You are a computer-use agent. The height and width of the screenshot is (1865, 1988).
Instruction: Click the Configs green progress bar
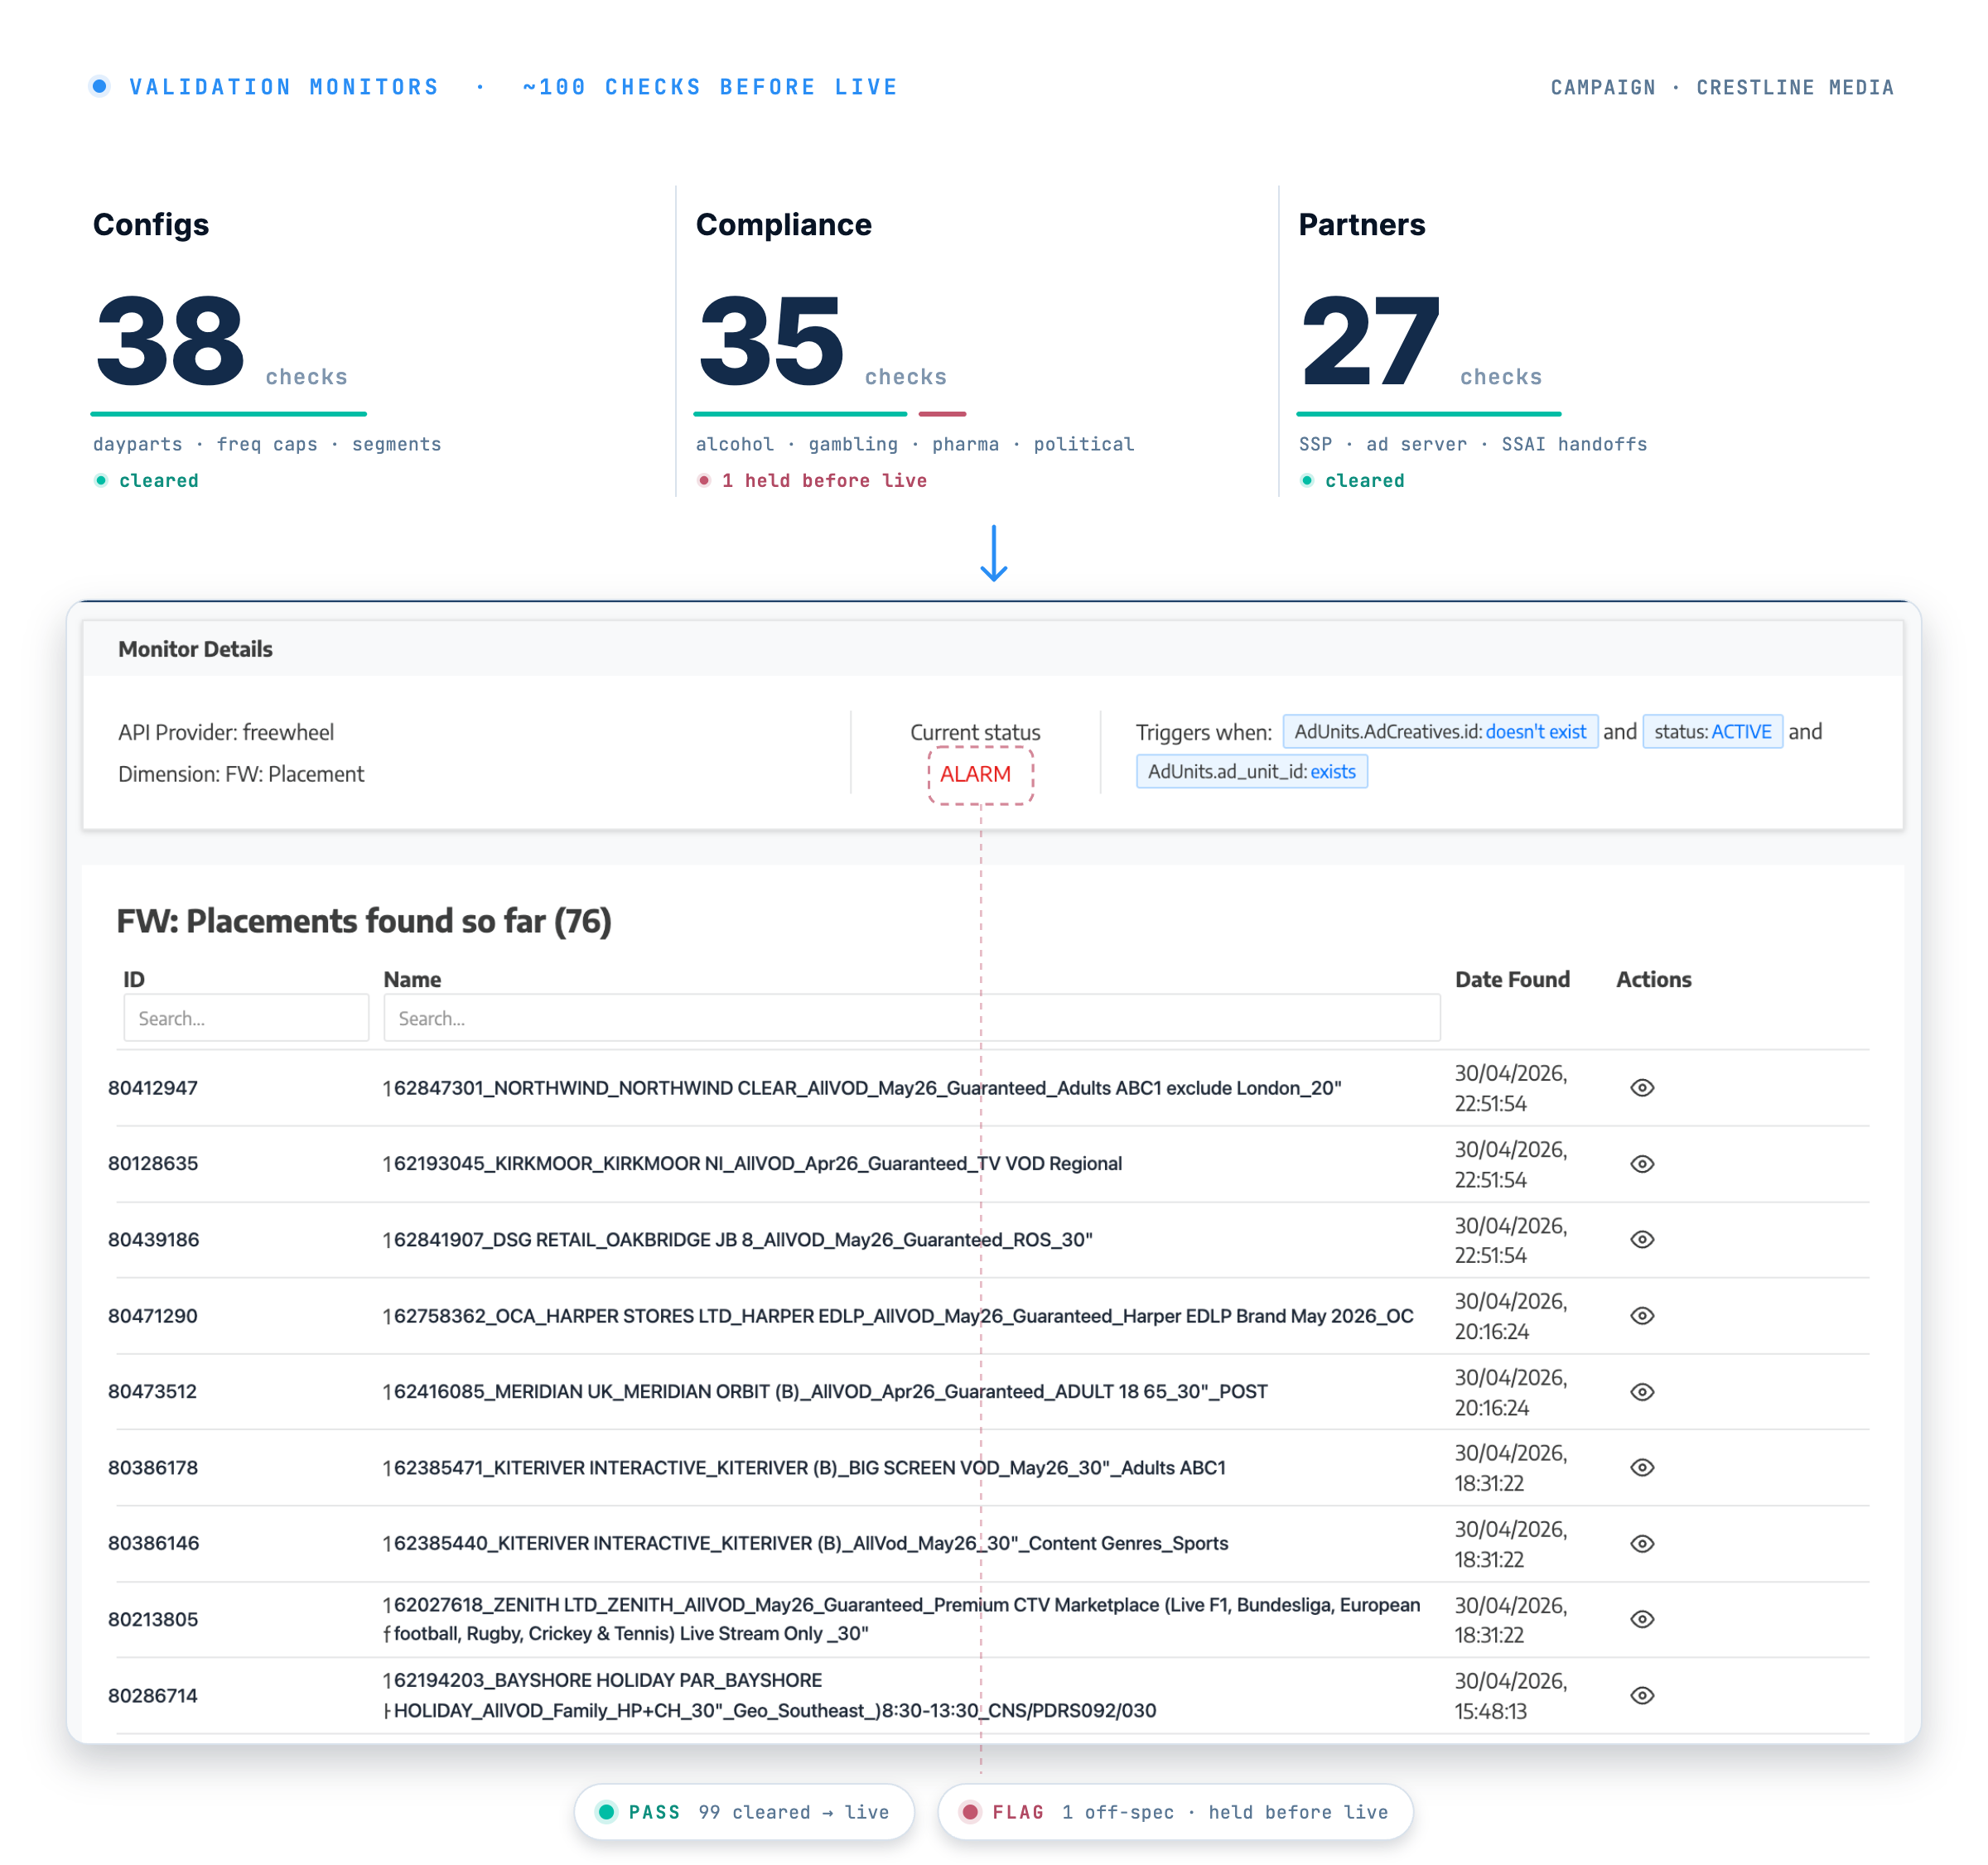point(228,413)
